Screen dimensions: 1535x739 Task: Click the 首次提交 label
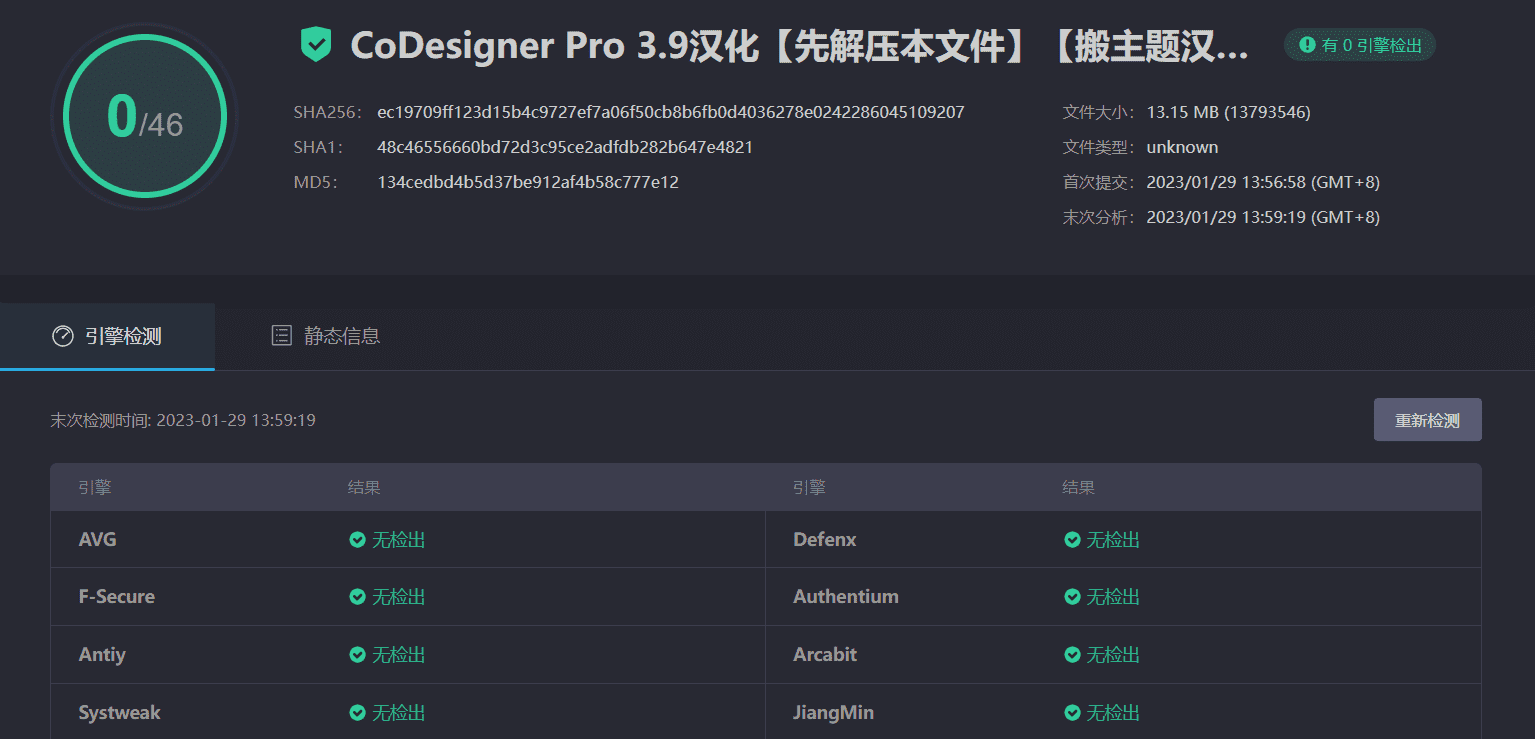pos(1098,182)
